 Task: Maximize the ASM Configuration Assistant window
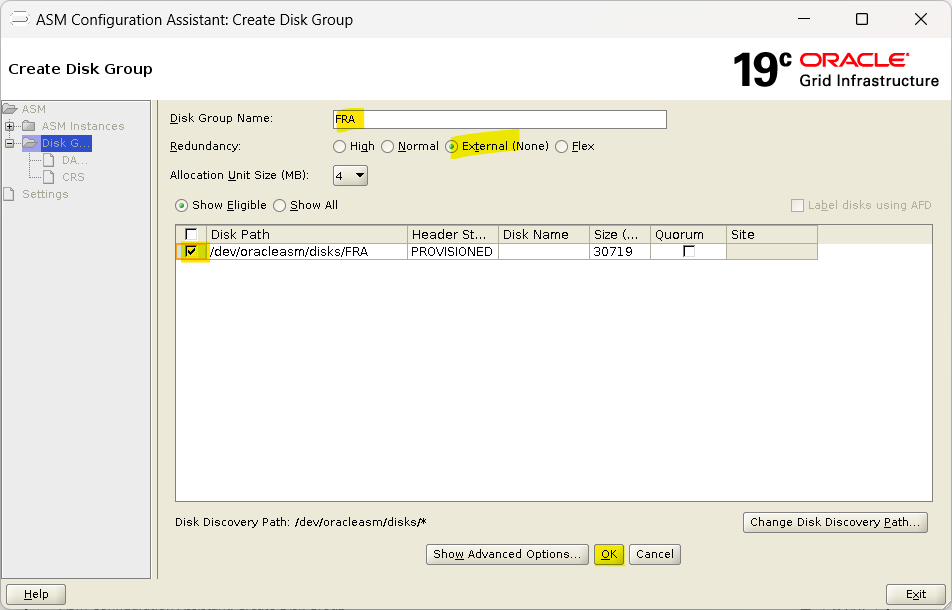click(x=862, y=19)
